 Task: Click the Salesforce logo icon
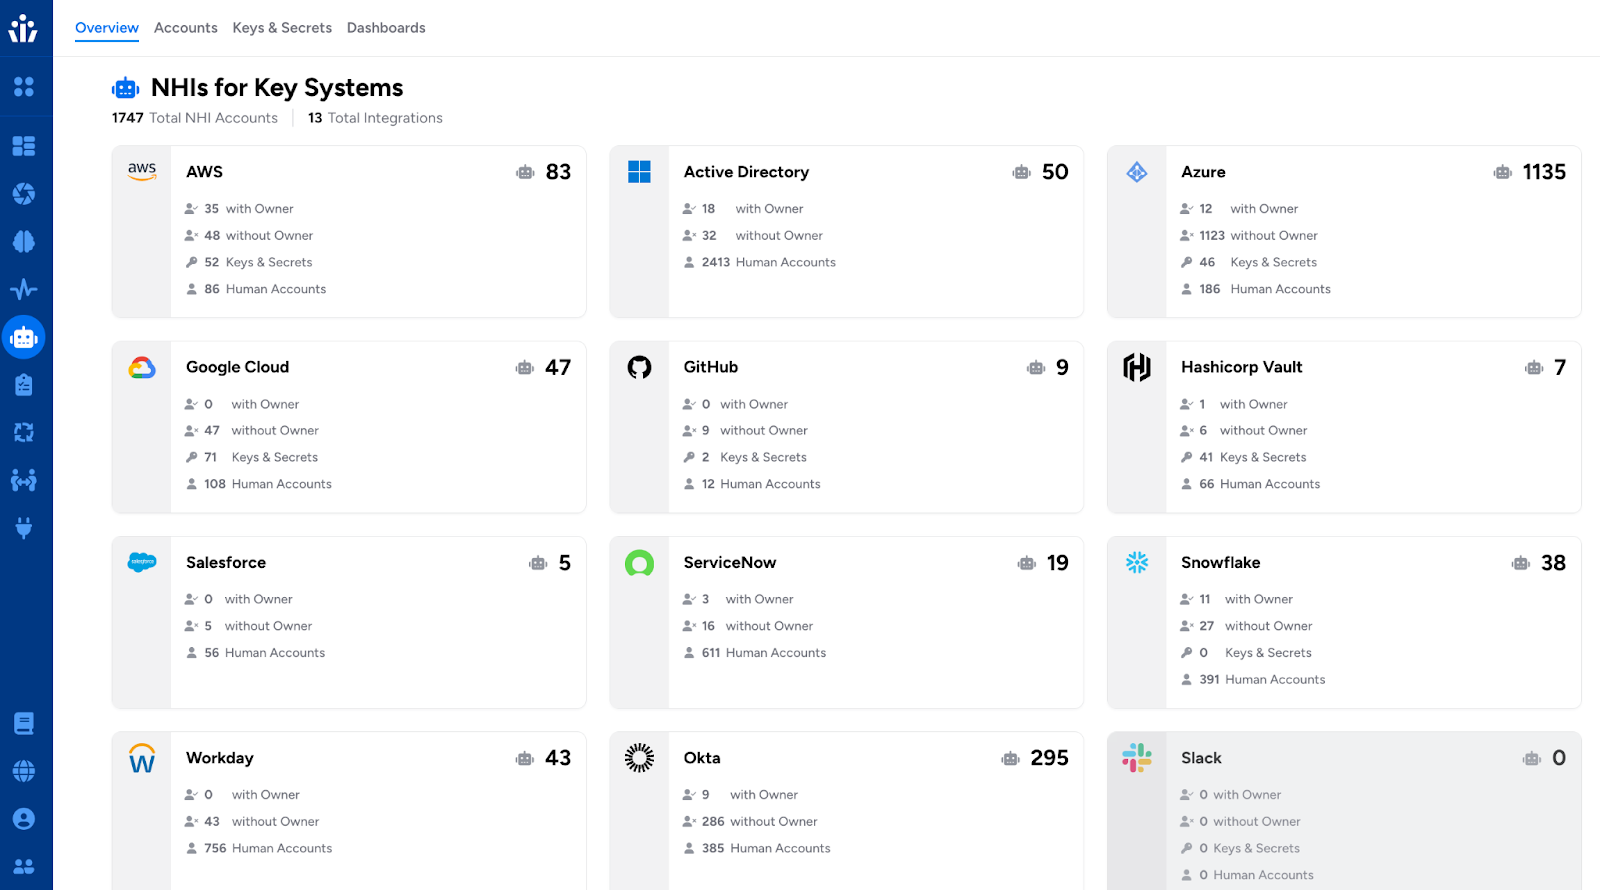coord(142,562)
